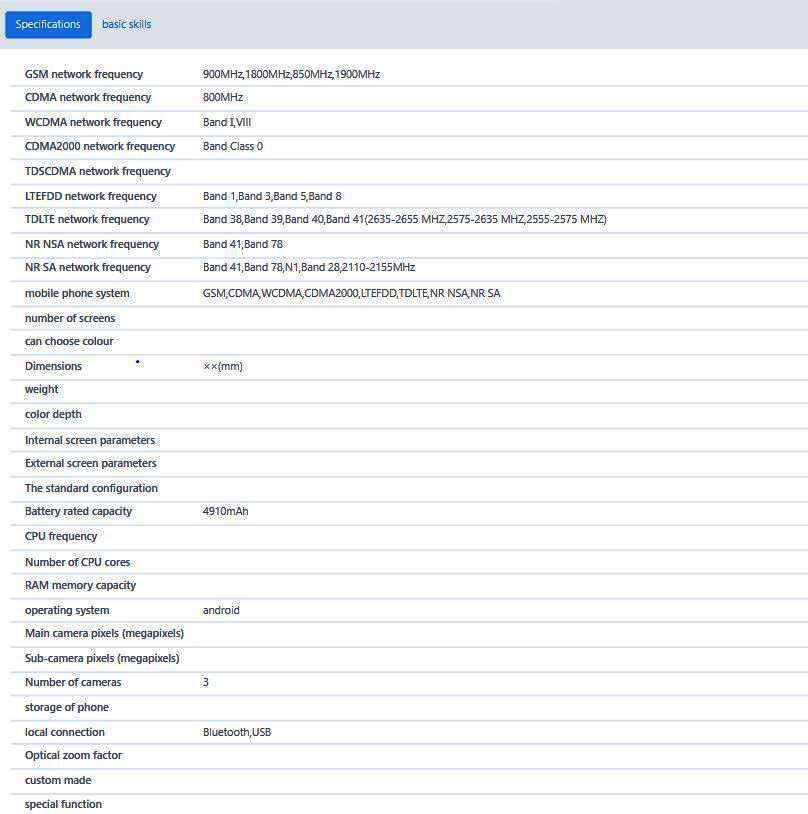The height and width of the screenshot is (814, 808).
Task: Switch to the Specifications tab
Action: [x=48, y=24]
